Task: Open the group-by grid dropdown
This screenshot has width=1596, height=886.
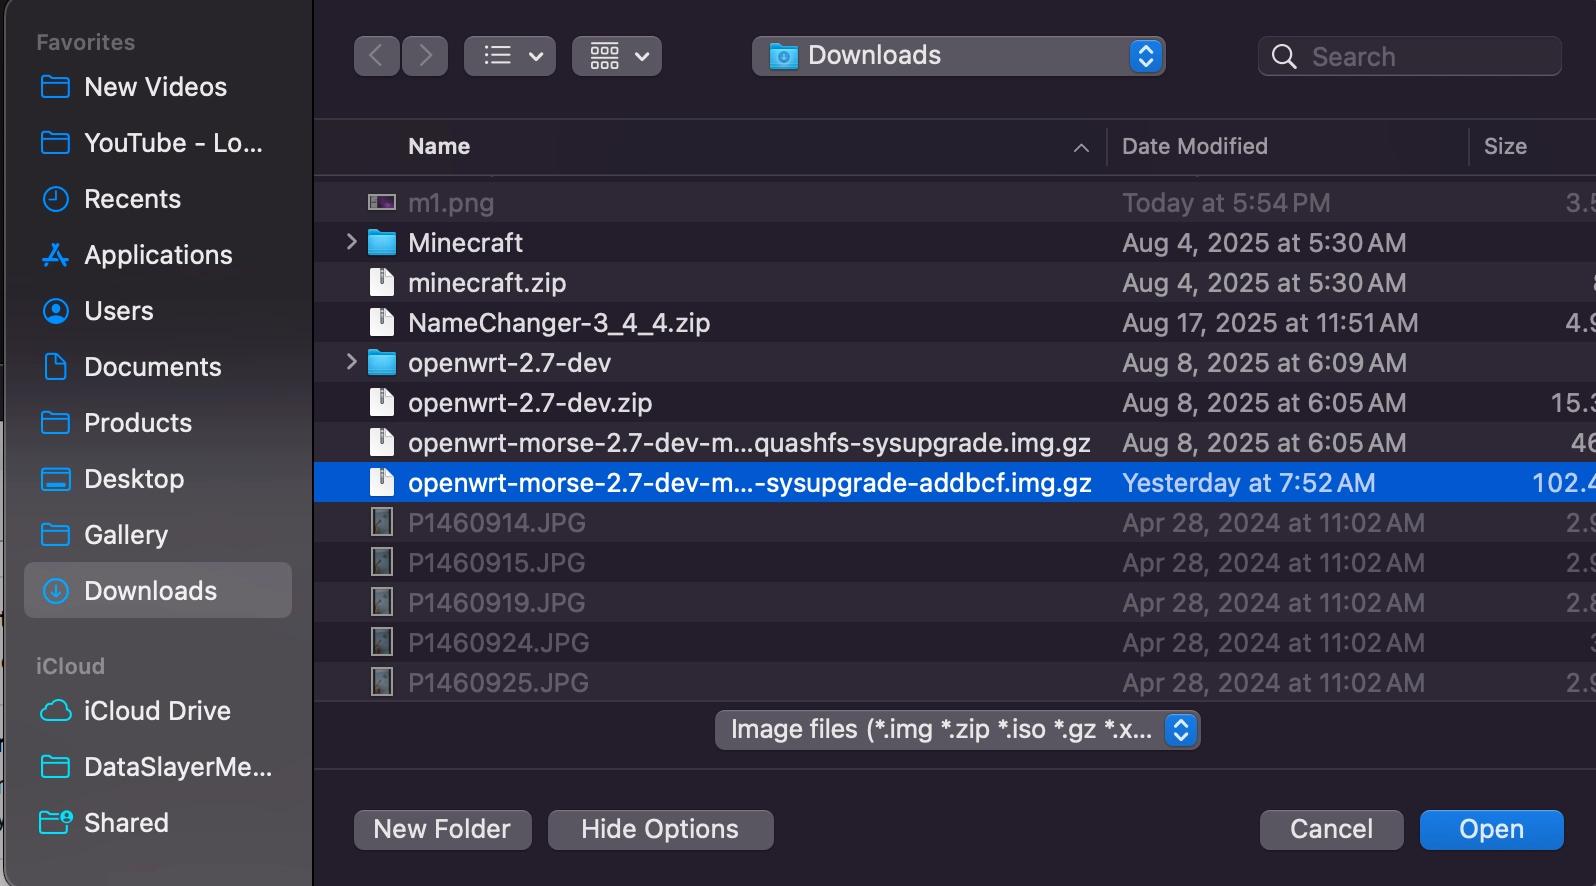Action: click(617, 56)
